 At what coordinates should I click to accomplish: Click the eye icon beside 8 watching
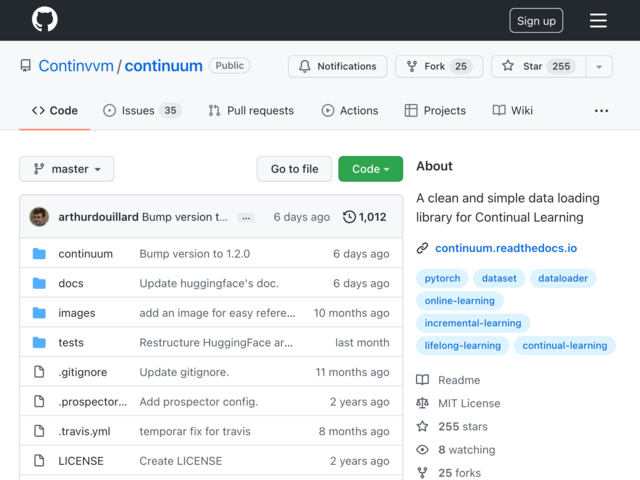[x=422, y=450]
